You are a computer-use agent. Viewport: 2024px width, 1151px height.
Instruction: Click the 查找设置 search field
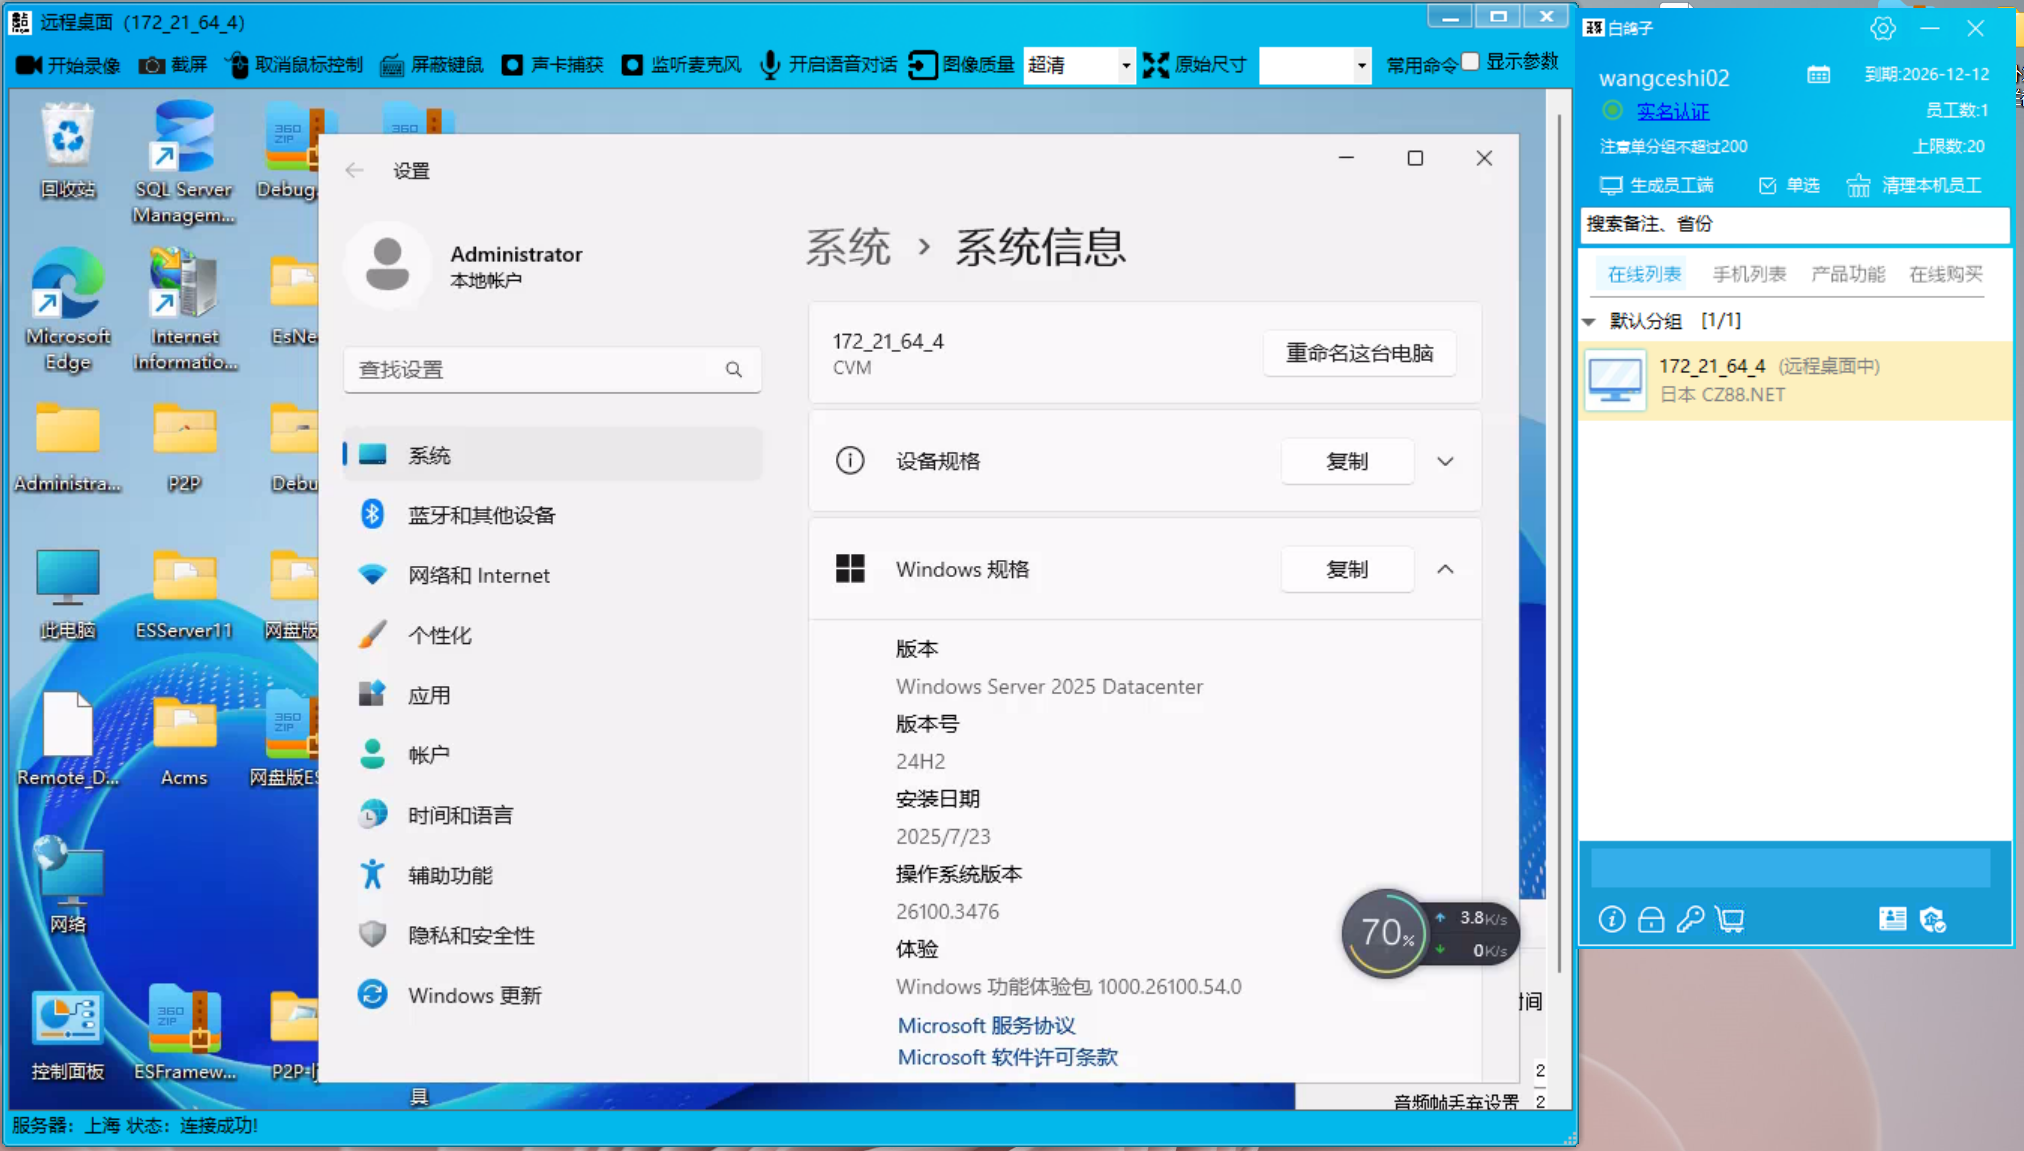(x=540, y=370)
